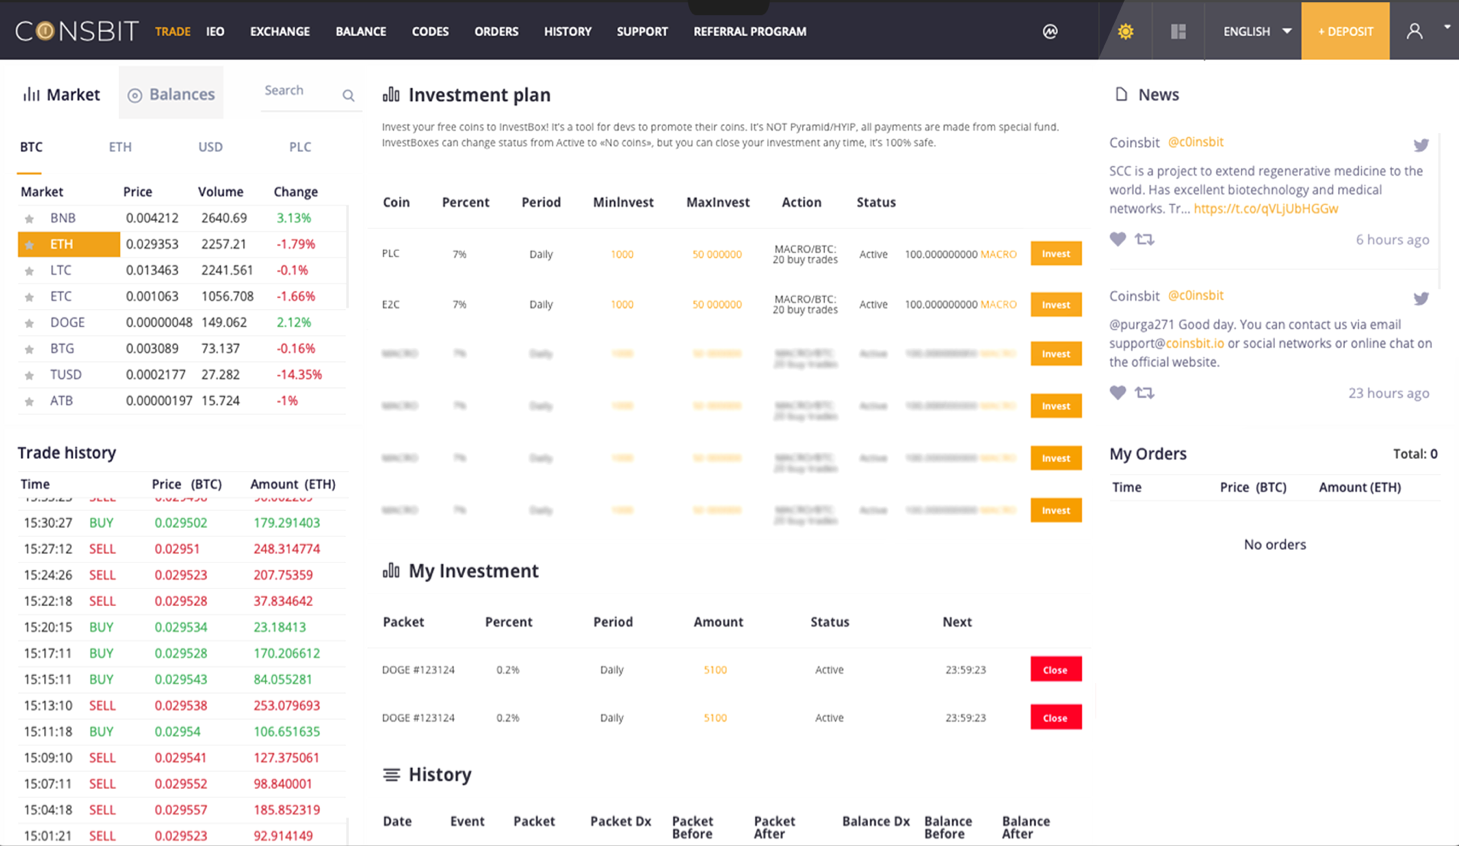Viewport: 1459px width, 846px height.
Task: Click Invest button for PLC plan
Action: [1056, 254]
